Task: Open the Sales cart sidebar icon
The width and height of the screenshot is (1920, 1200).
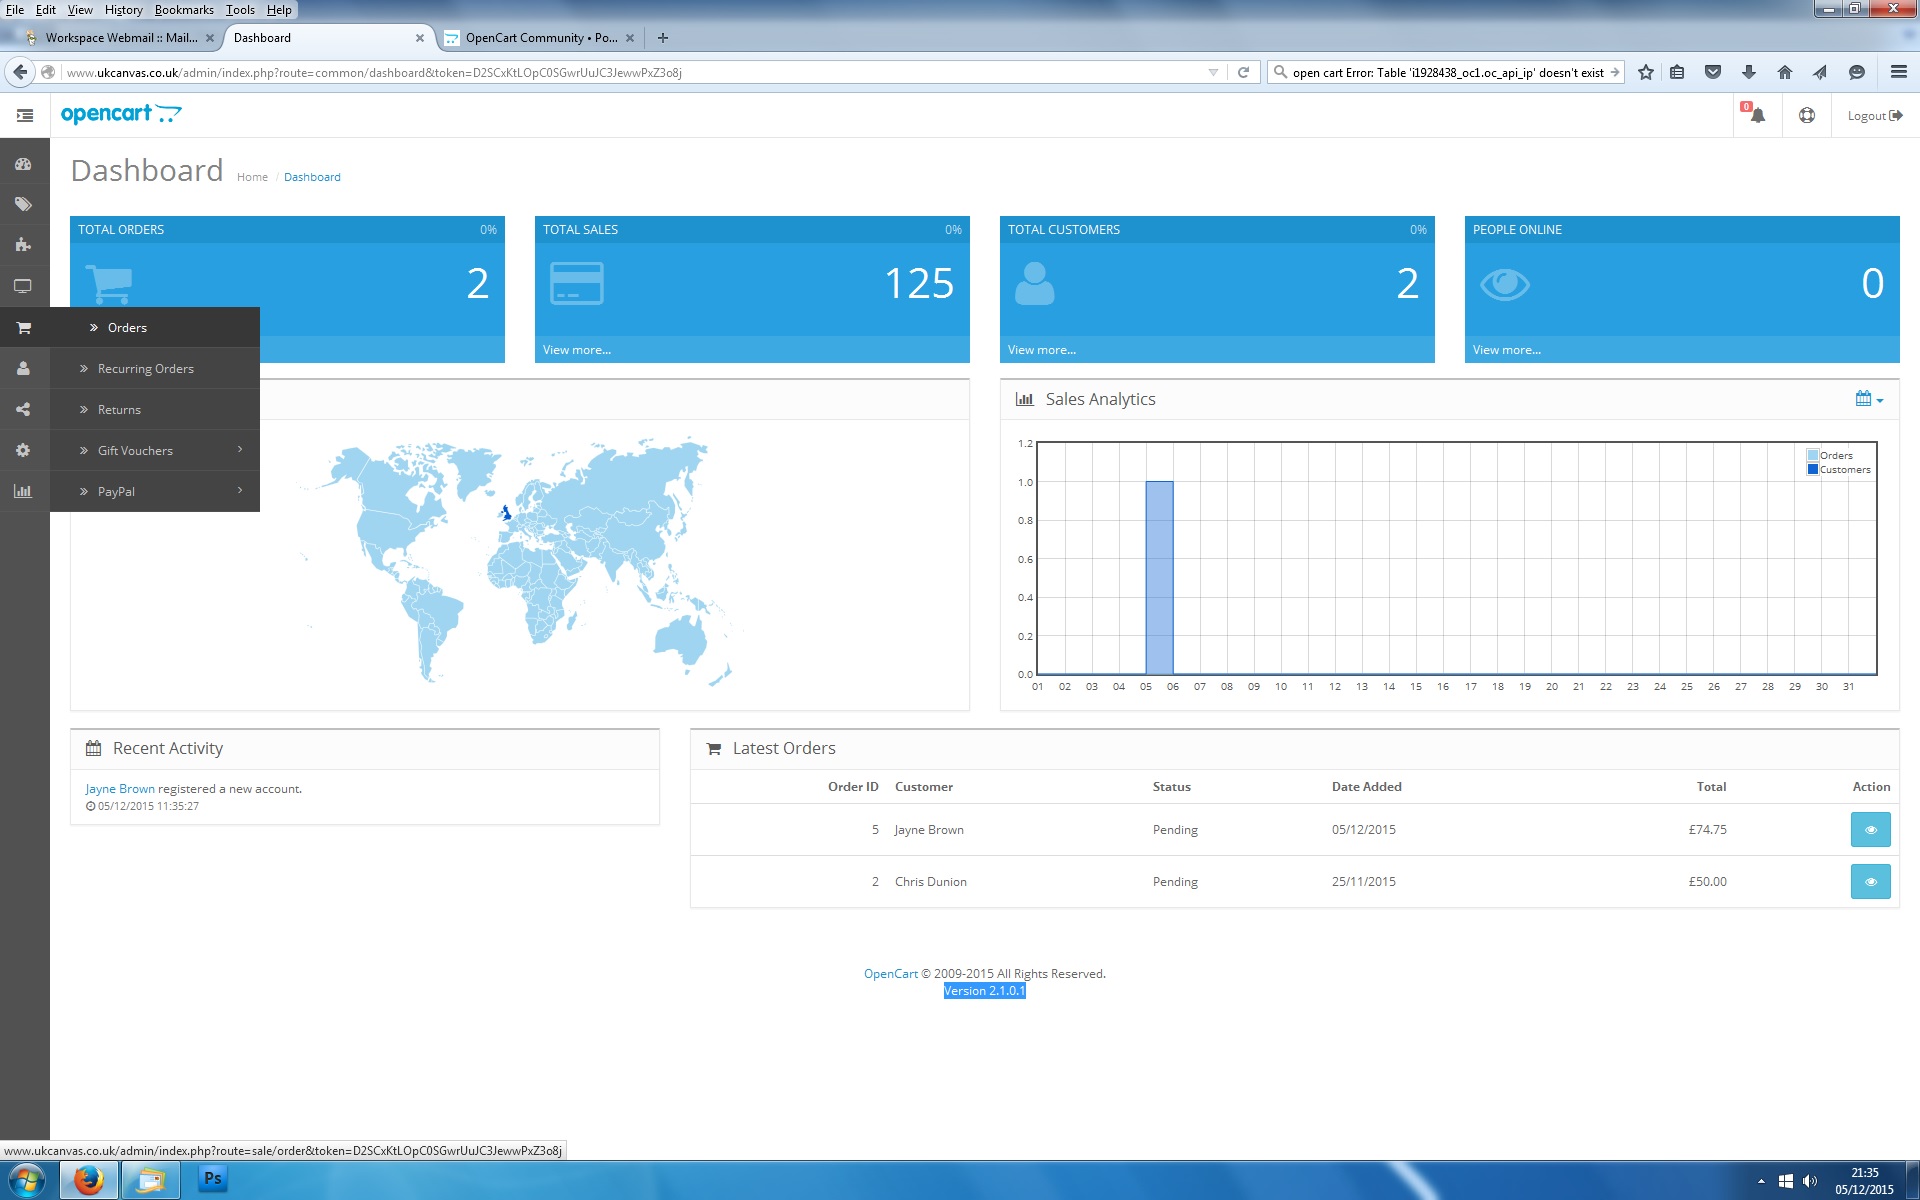Action: [23, 328]
